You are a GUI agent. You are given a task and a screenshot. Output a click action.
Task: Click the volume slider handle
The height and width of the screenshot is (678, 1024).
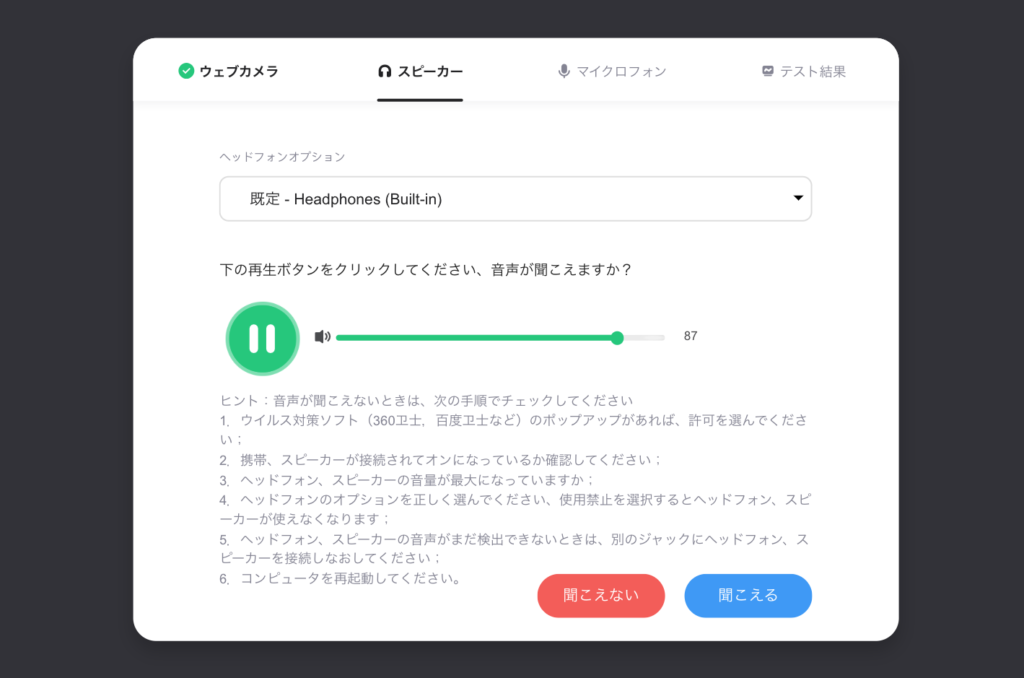pyautogui.click(x=617, y=338)
